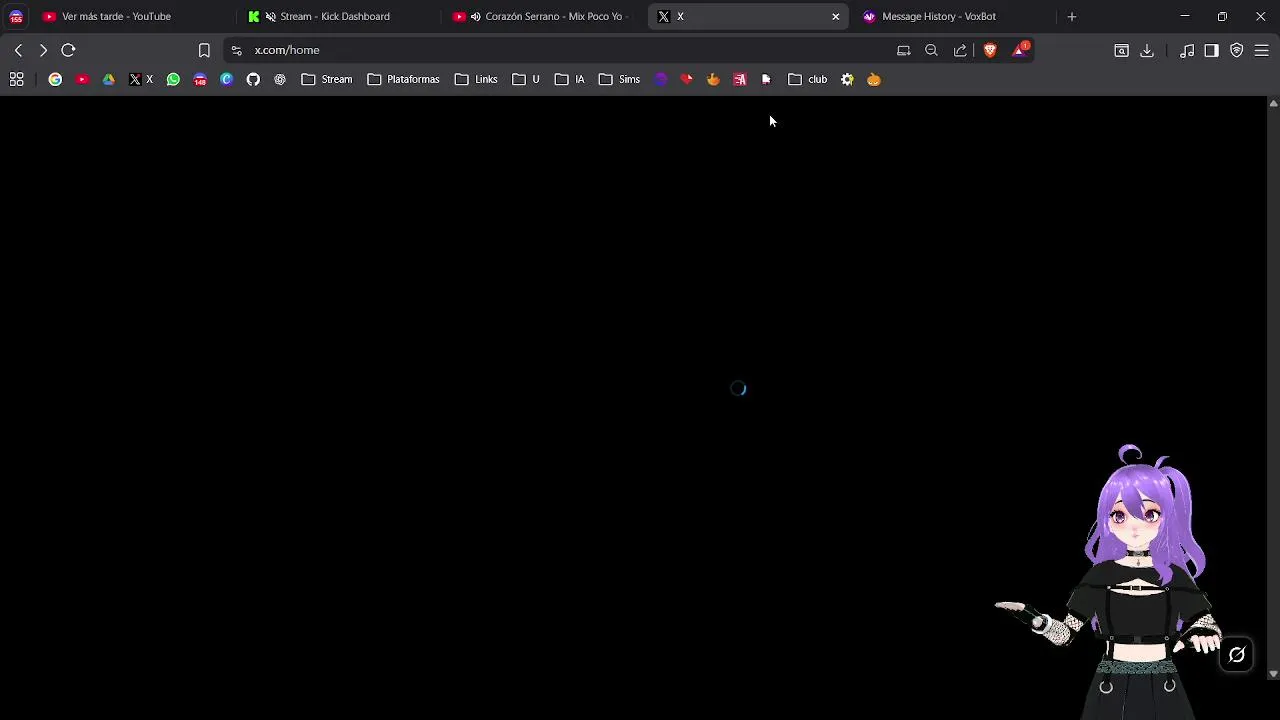
Task: Click the scrollbar down arrow
Action: click(1273, 674)
